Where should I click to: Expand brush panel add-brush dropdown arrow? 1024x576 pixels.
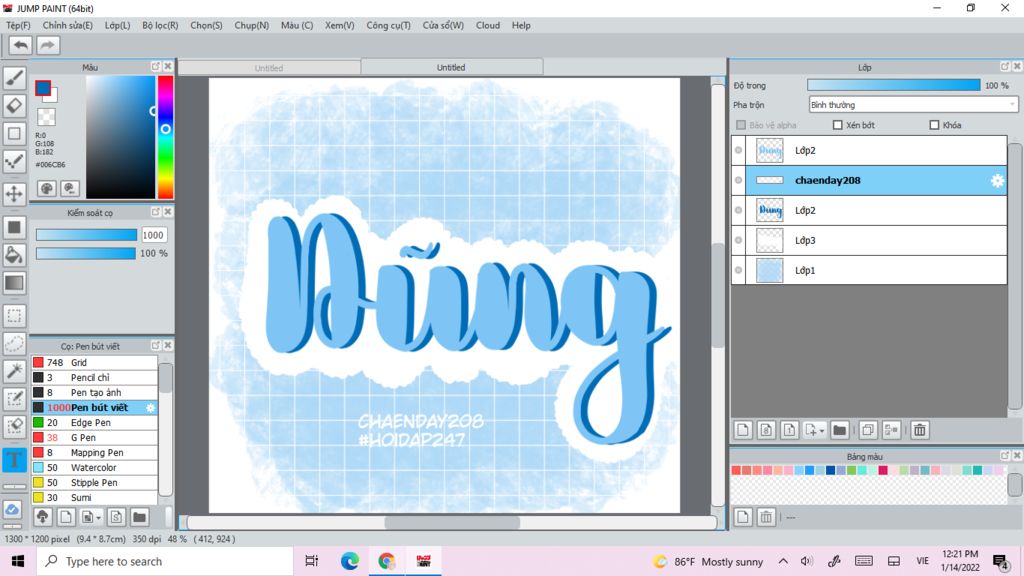click(x=98, y=518)
